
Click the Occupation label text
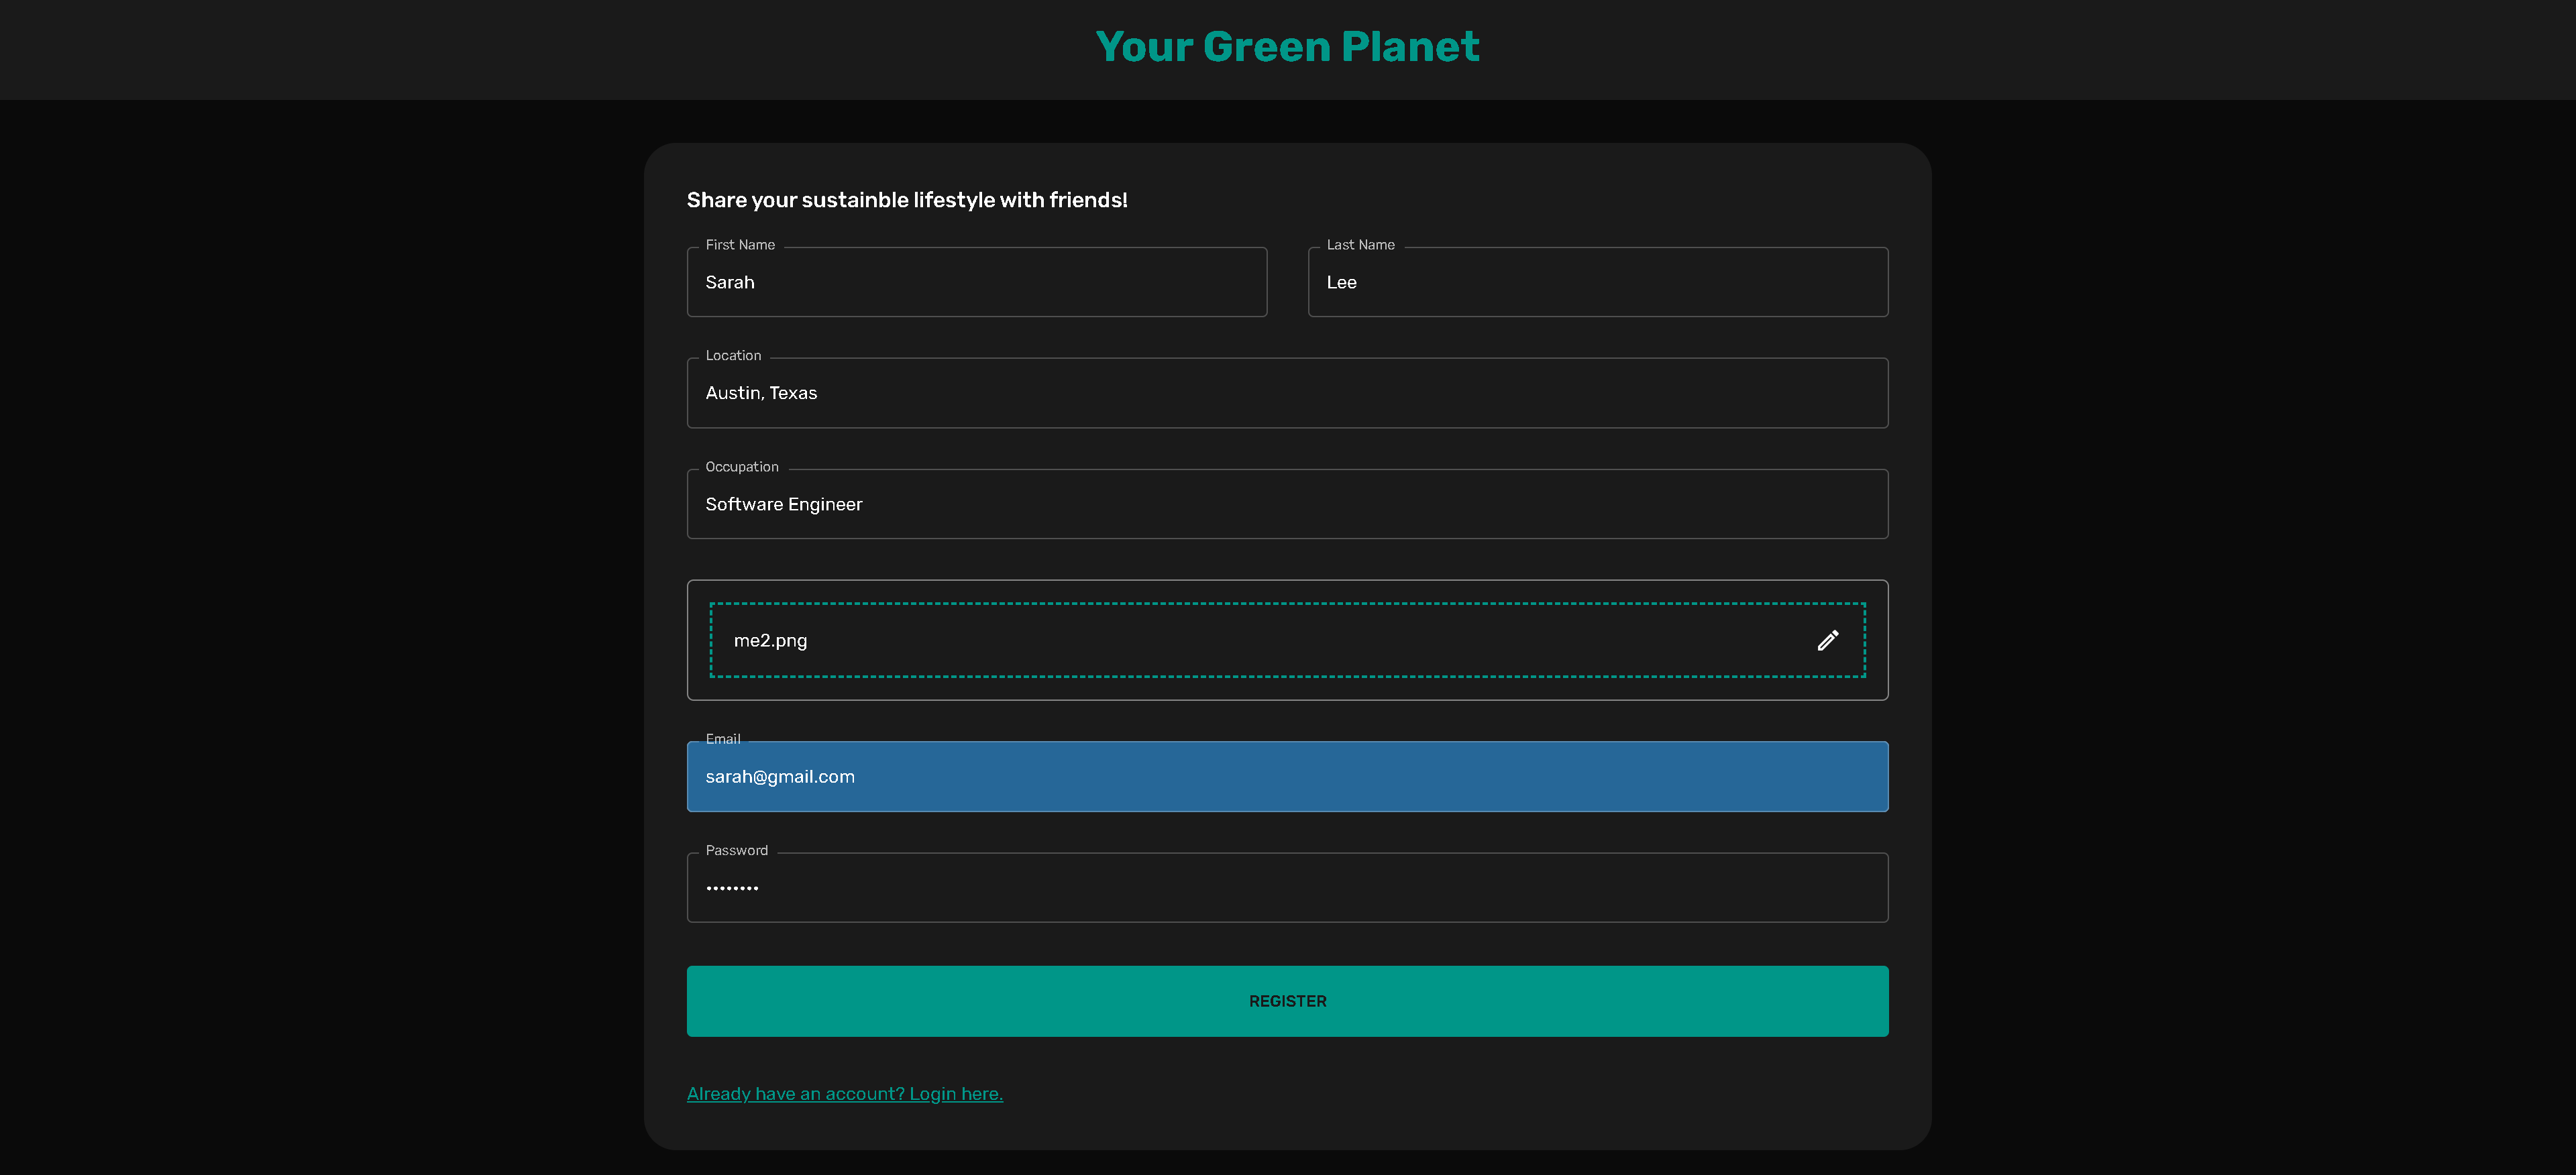click(x=741, y=467)
